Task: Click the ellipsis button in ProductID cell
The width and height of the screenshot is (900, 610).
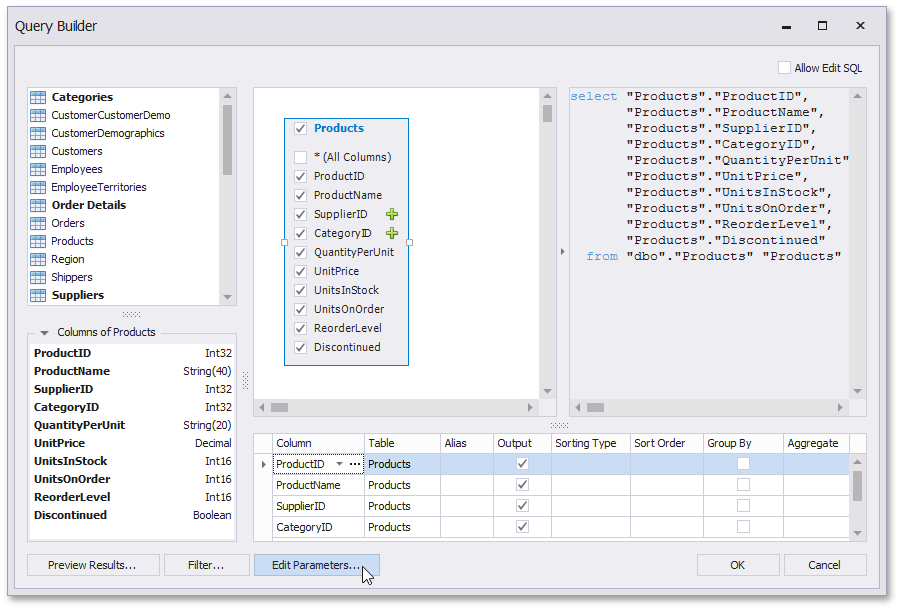Action: pyautogui.click(x=355, y=464)
